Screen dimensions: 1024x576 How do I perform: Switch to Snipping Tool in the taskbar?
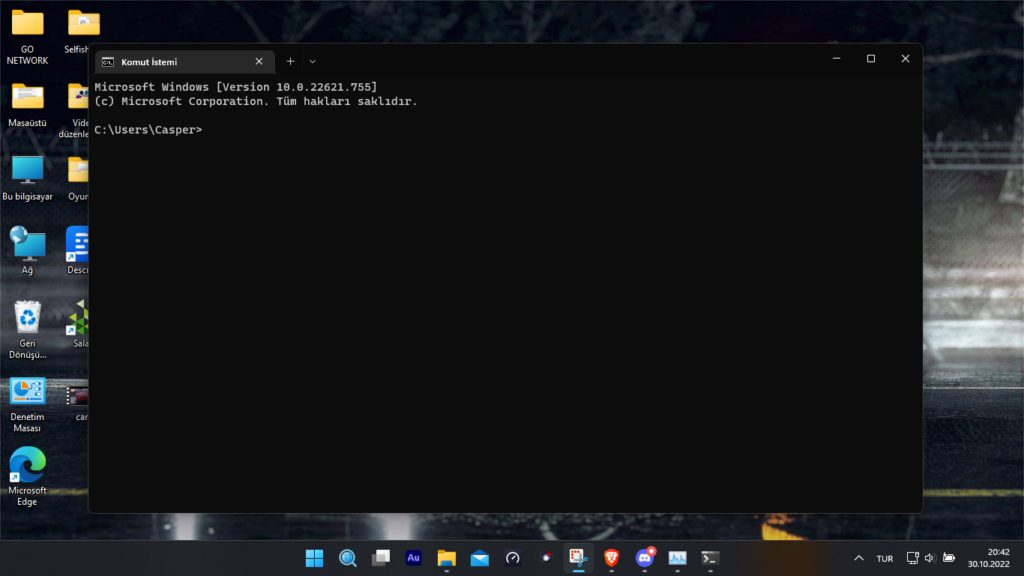click(578, 558)
